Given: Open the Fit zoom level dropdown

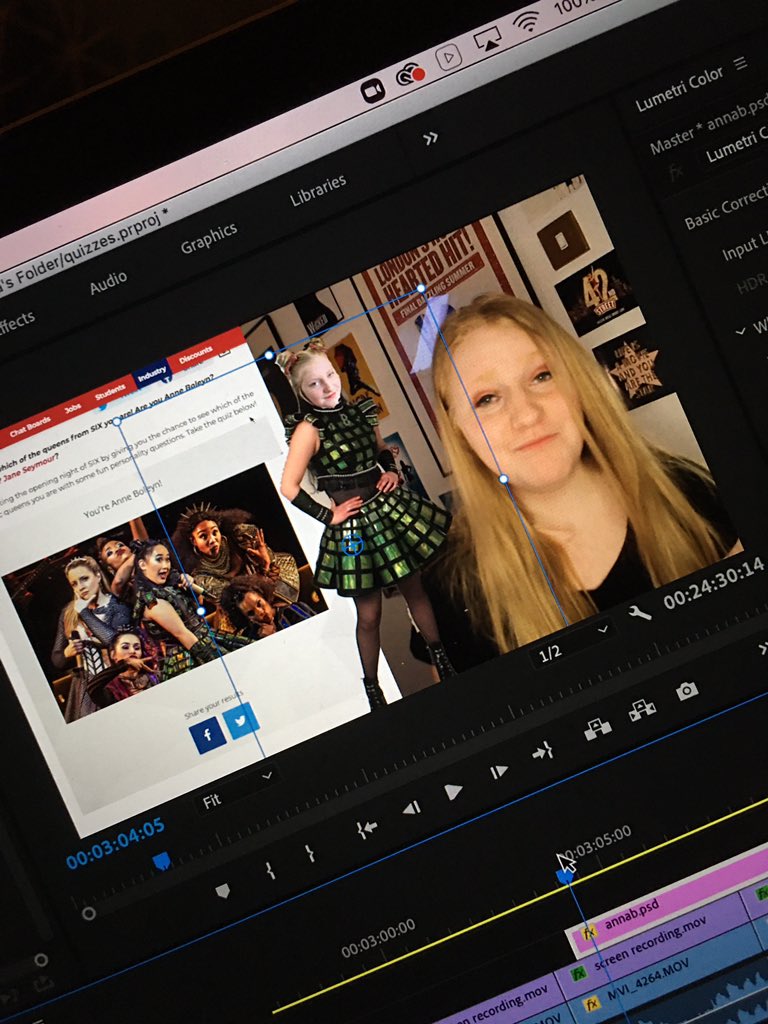Looking at the screenshot, I should coord(236,790).
